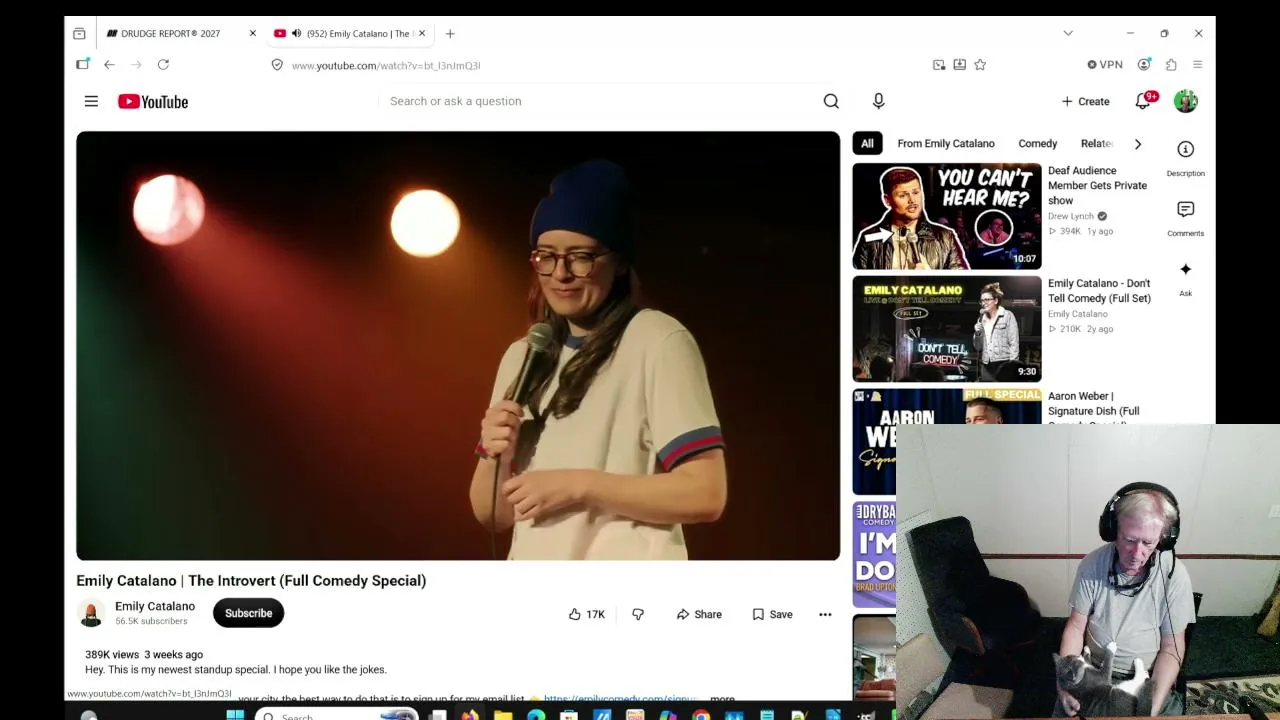This screenshot has height=720, width=1280.
Task: Subscribe to Emily Catalano
Action: [x=248, y=613]
